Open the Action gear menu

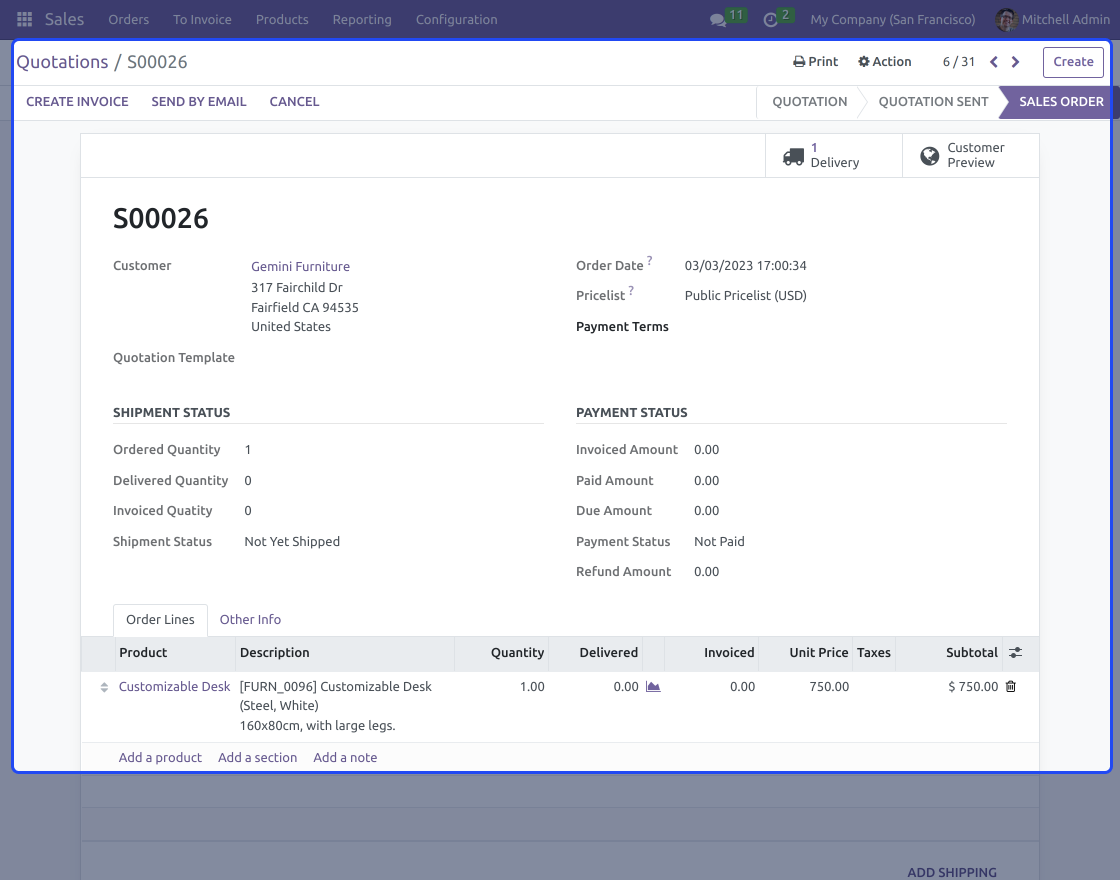click(884, 61)
